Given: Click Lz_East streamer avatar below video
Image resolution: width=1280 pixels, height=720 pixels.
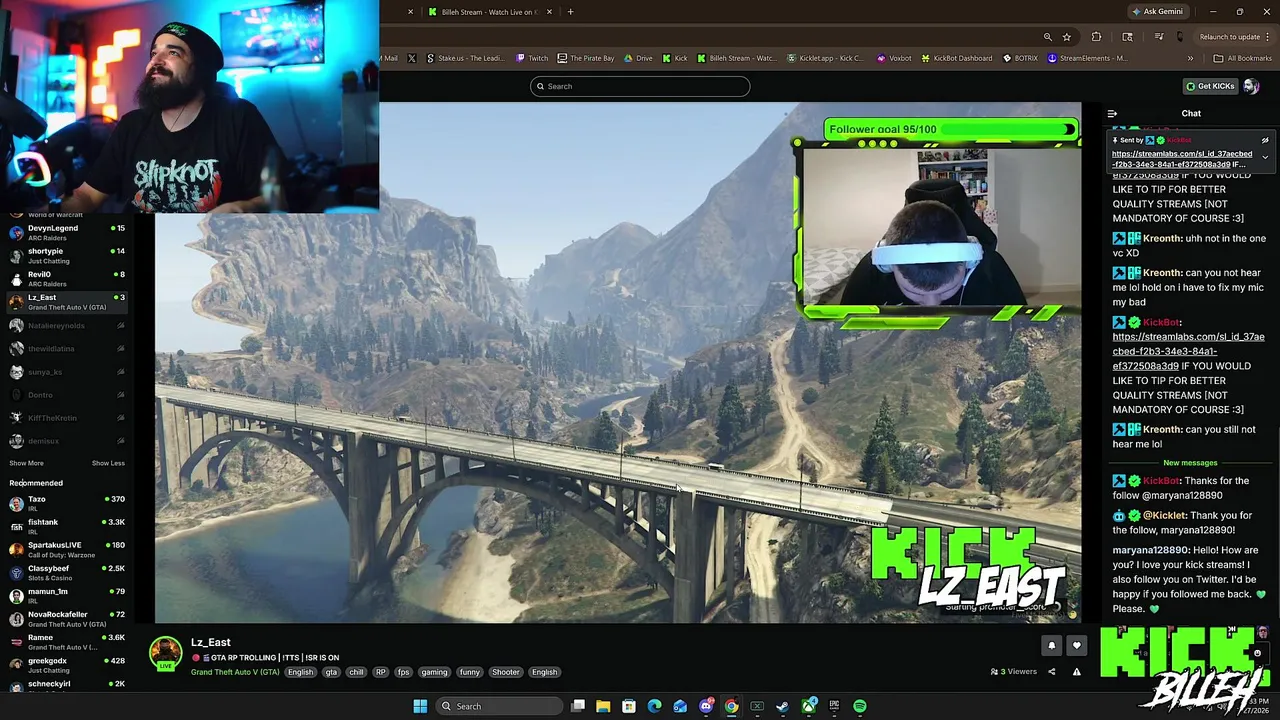Looking at the screenshot, I should click(x=165, y=653).
